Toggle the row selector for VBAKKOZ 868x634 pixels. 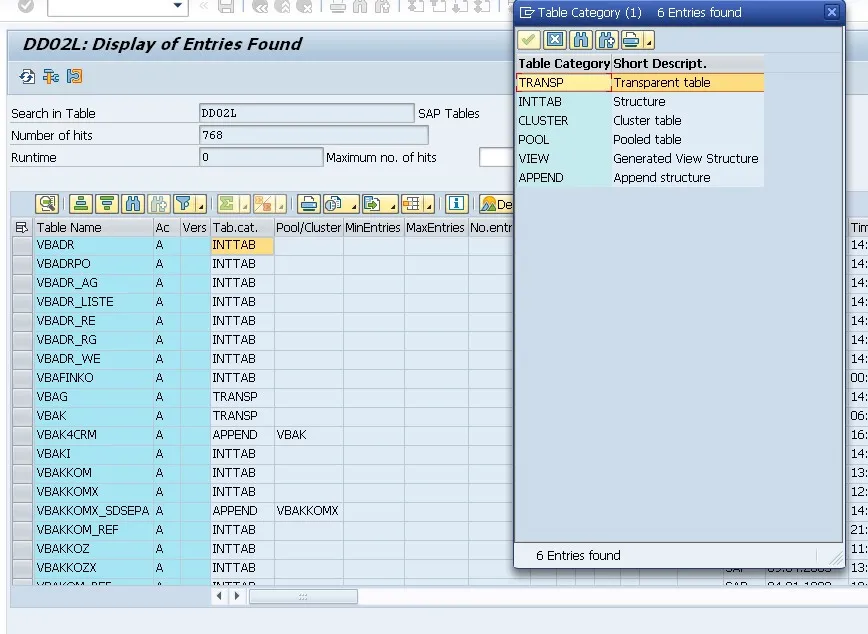pos(22,549)
